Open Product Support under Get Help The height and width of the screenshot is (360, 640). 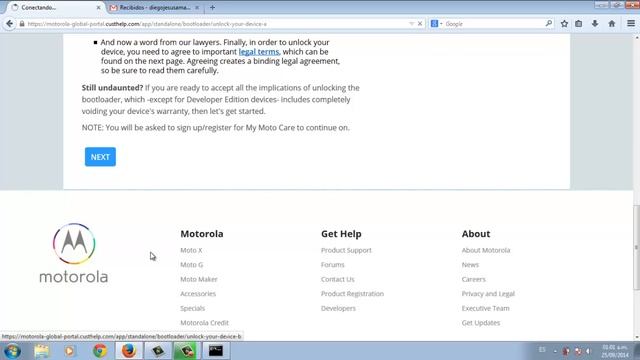click(x=346, y=250)
